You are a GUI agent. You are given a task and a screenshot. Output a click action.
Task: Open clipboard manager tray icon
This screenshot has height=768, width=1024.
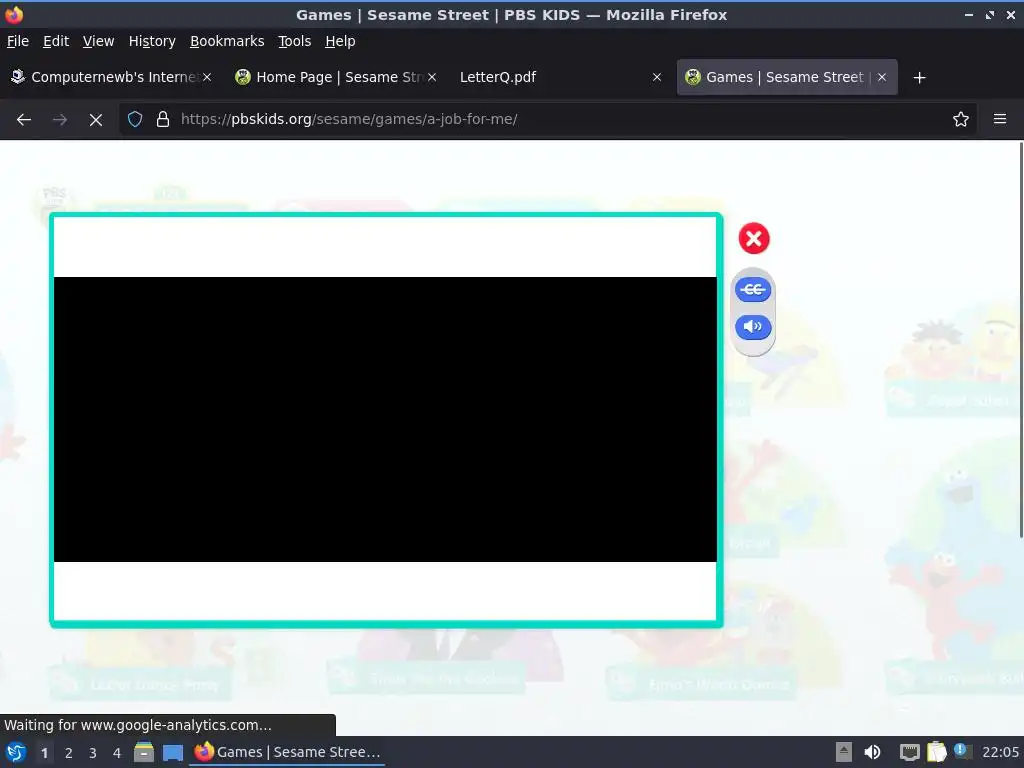(x=936, y=752)
